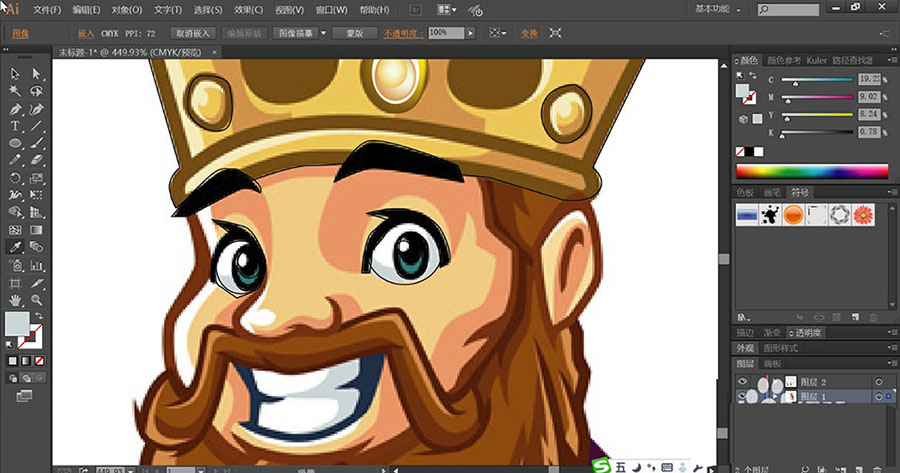Switch to 路径查找器 pathfinder tab

click(x=852, y=60)
